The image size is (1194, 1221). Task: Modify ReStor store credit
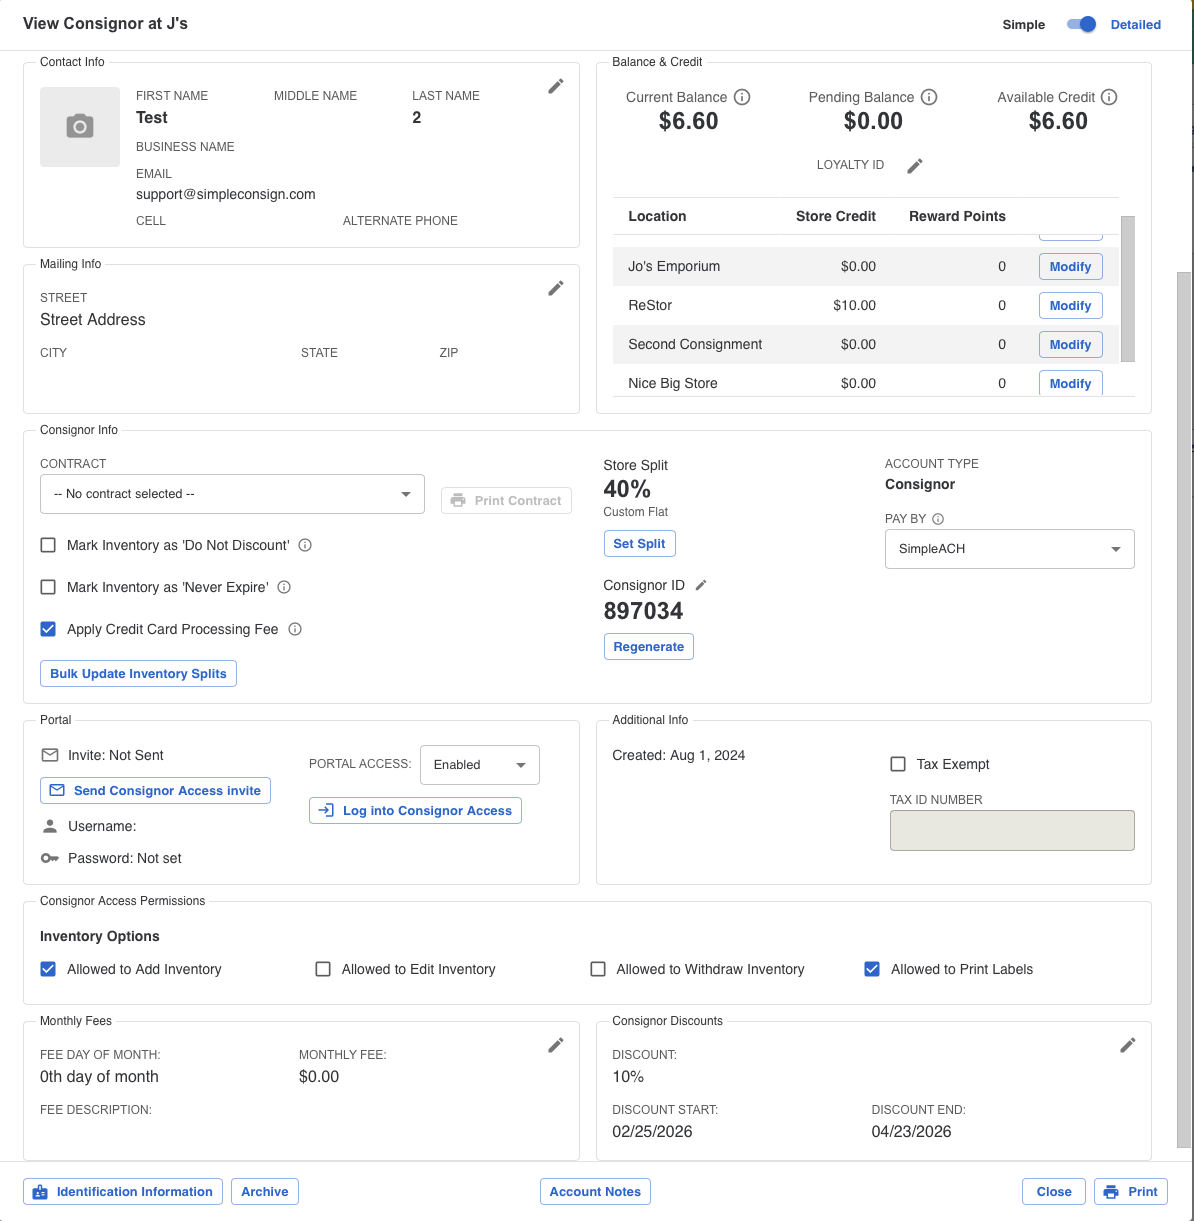click(1070, 306)
